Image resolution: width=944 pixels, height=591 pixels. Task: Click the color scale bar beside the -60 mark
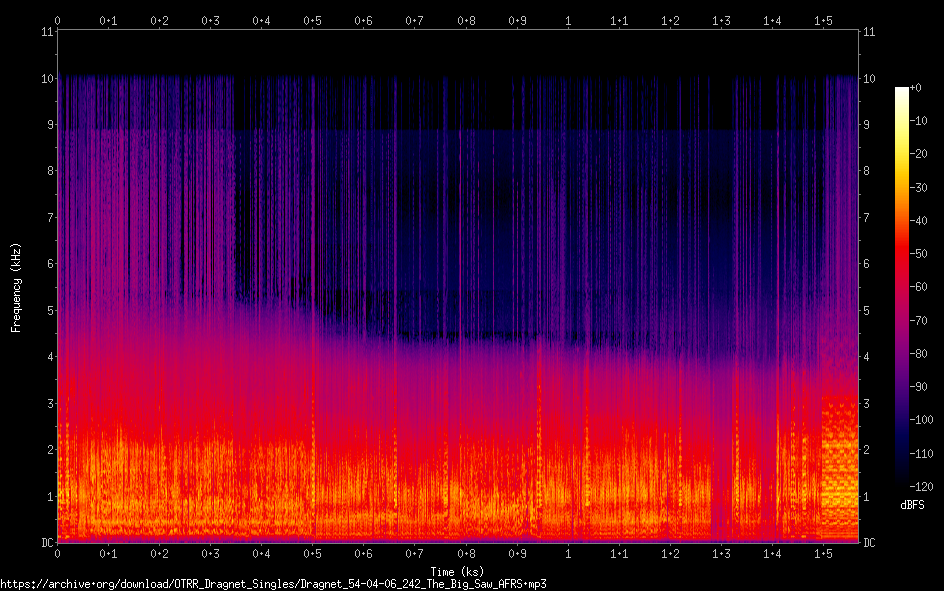(902, 287)
